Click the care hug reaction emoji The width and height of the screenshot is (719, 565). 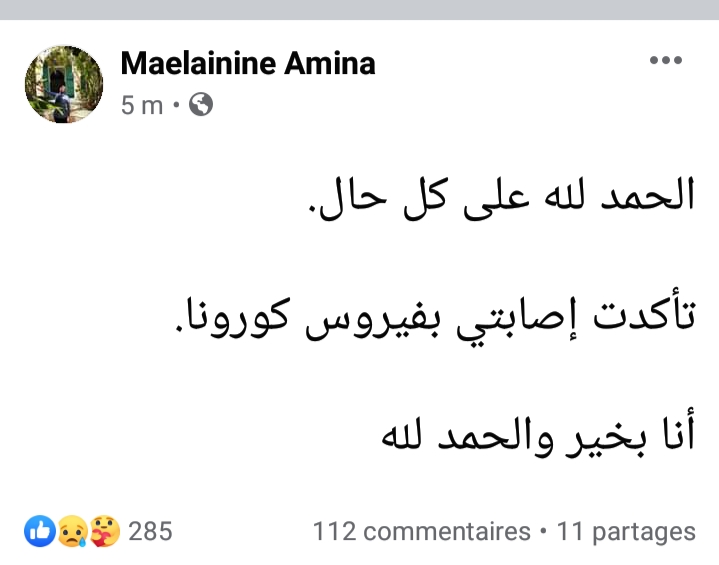pyautogui.click(x=102, y=530)
